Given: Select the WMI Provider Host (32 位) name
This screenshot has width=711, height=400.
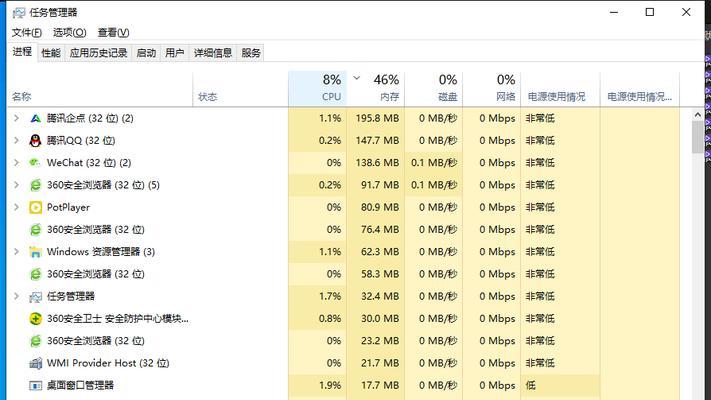Looking at the screenshot, I should (108, 363).
